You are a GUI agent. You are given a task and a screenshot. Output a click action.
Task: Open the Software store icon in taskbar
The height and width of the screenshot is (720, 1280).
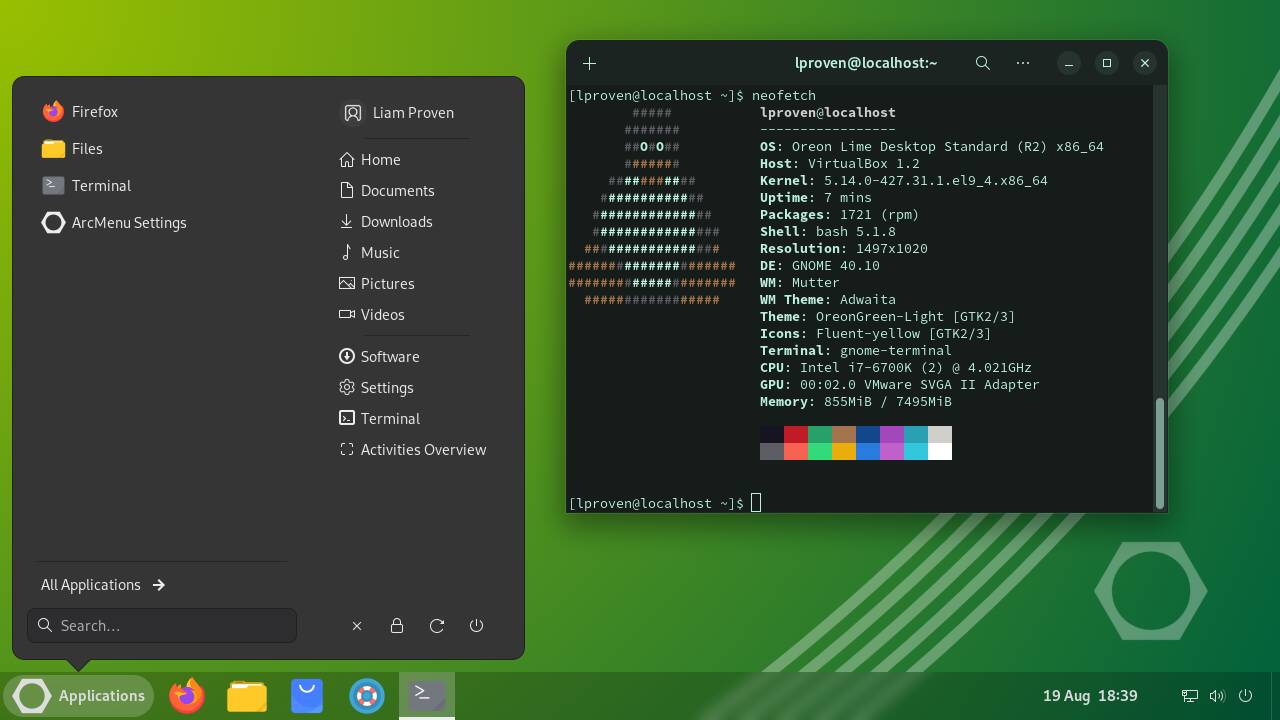pyautogui.click(x=307, y=695)
